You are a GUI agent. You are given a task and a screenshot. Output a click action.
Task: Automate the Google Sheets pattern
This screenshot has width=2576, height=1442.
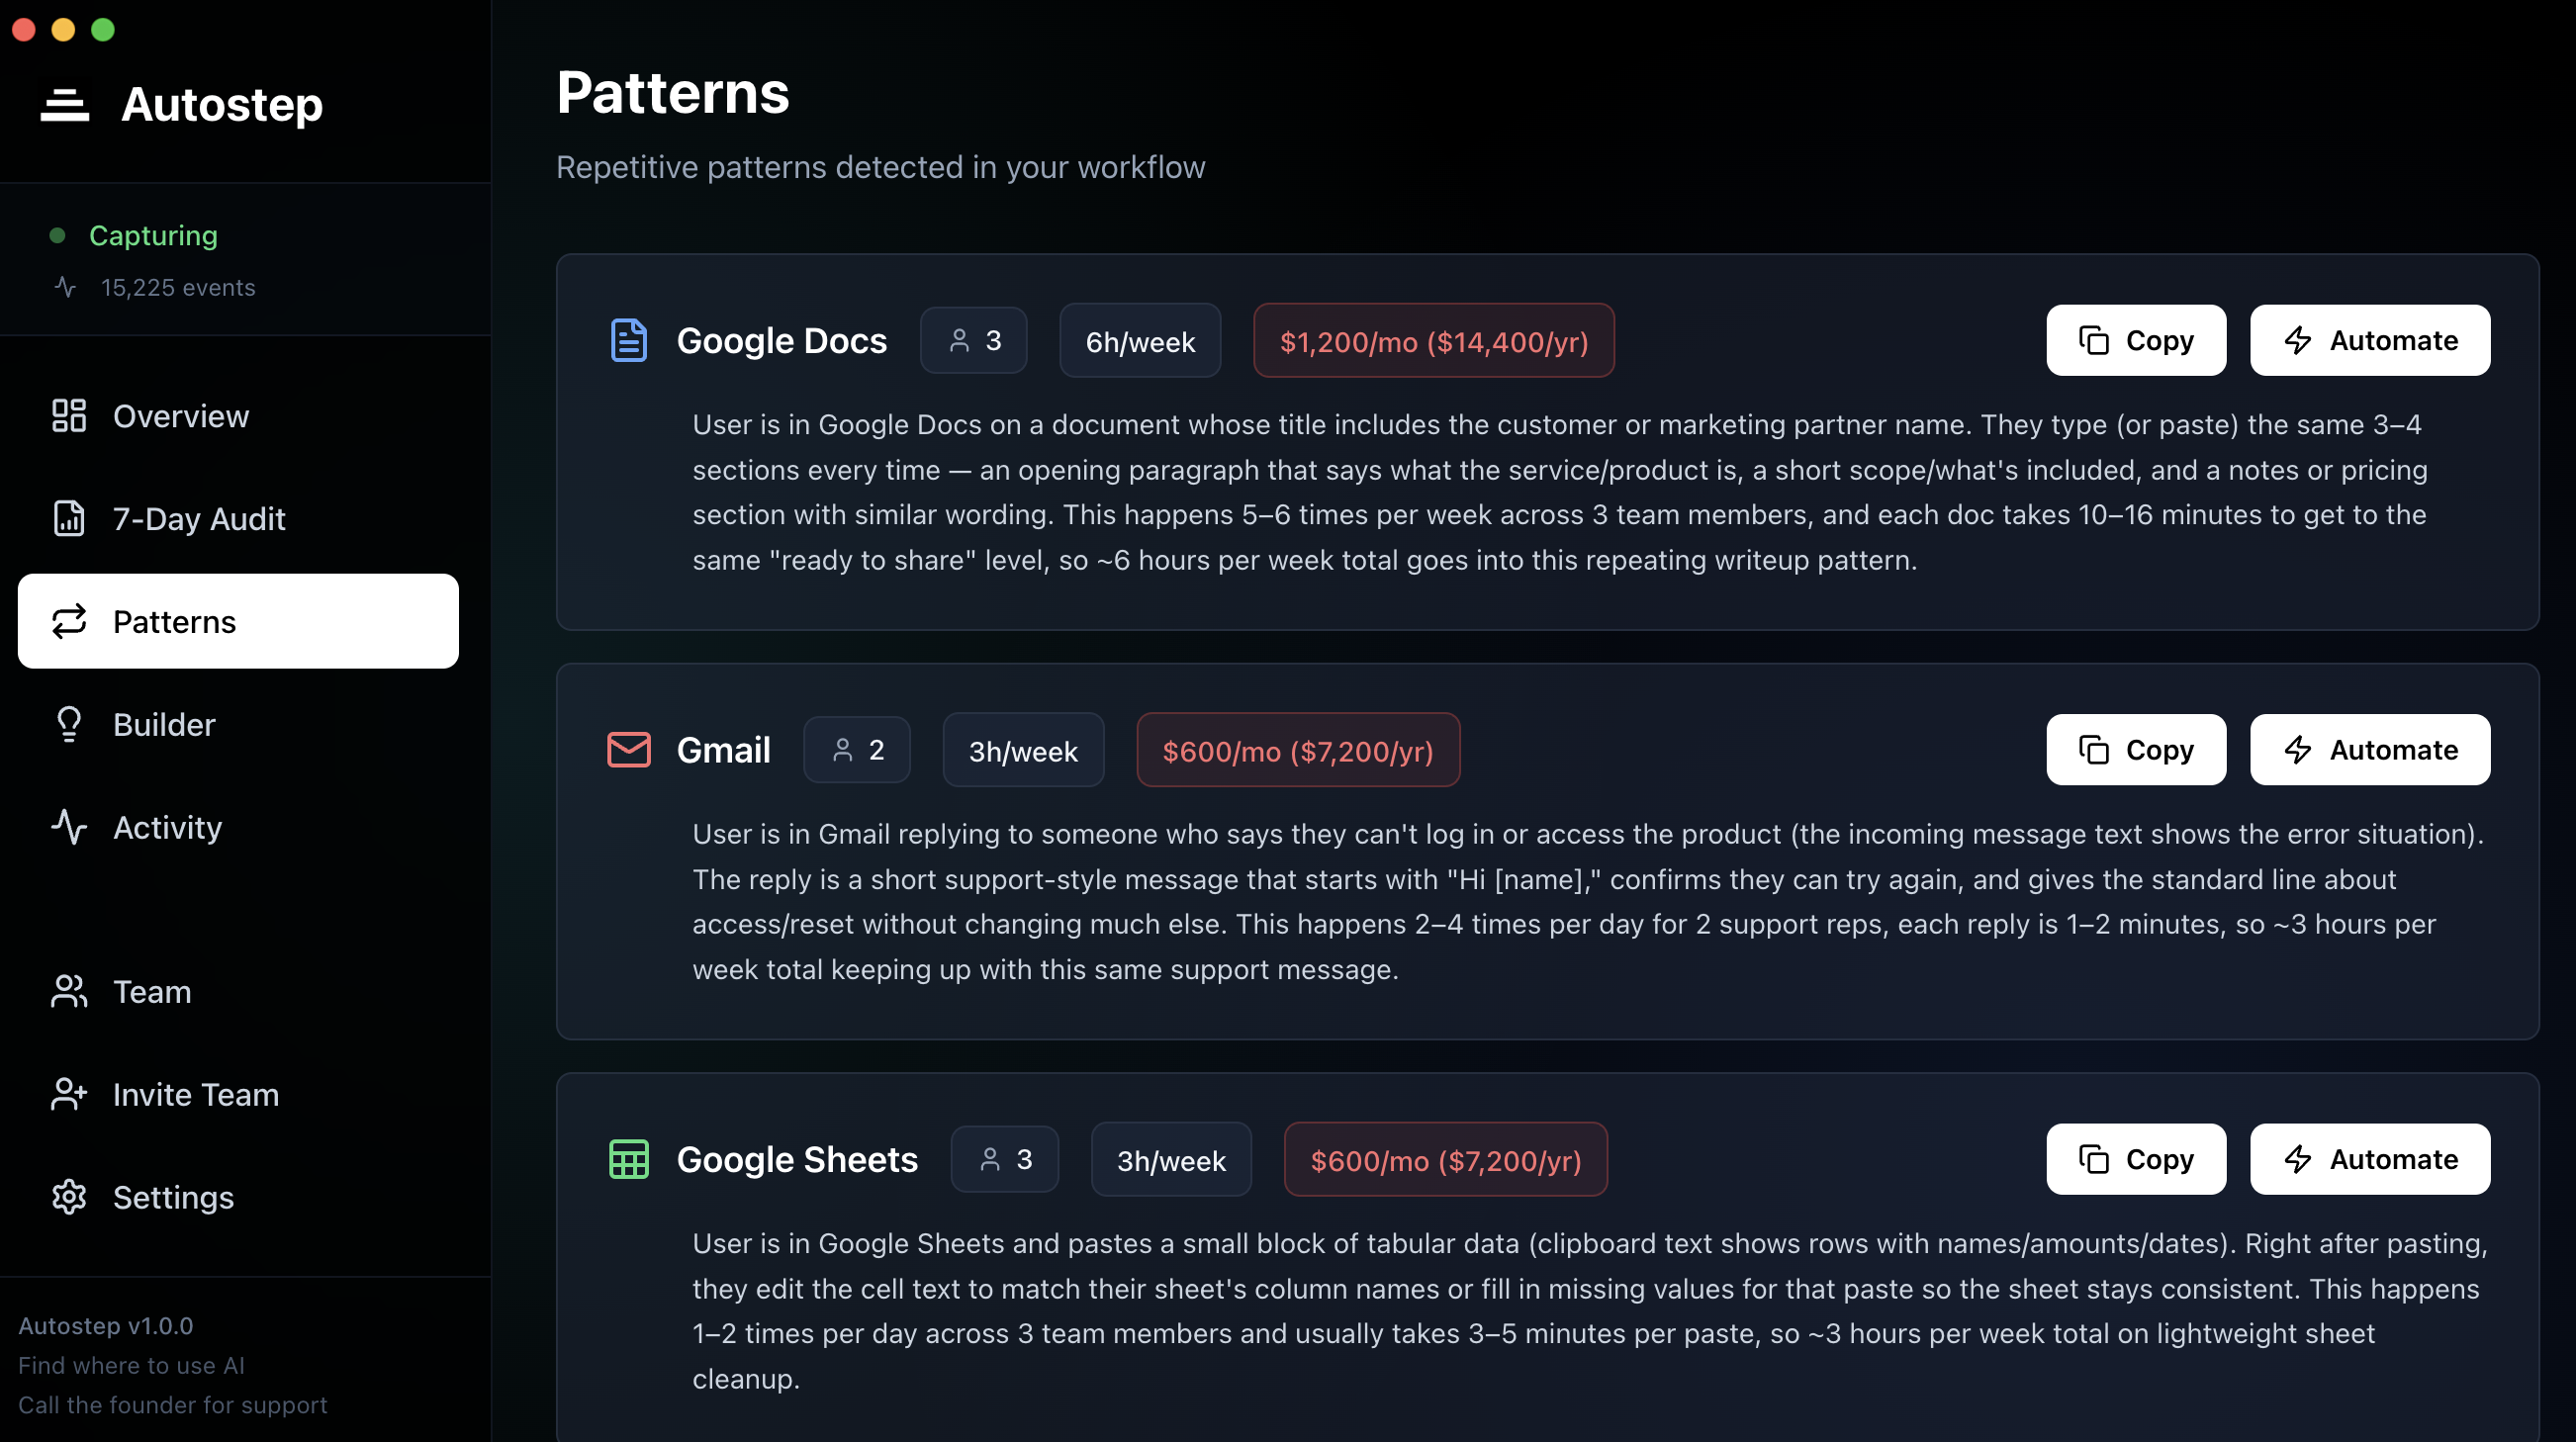pos(2369,1159)
